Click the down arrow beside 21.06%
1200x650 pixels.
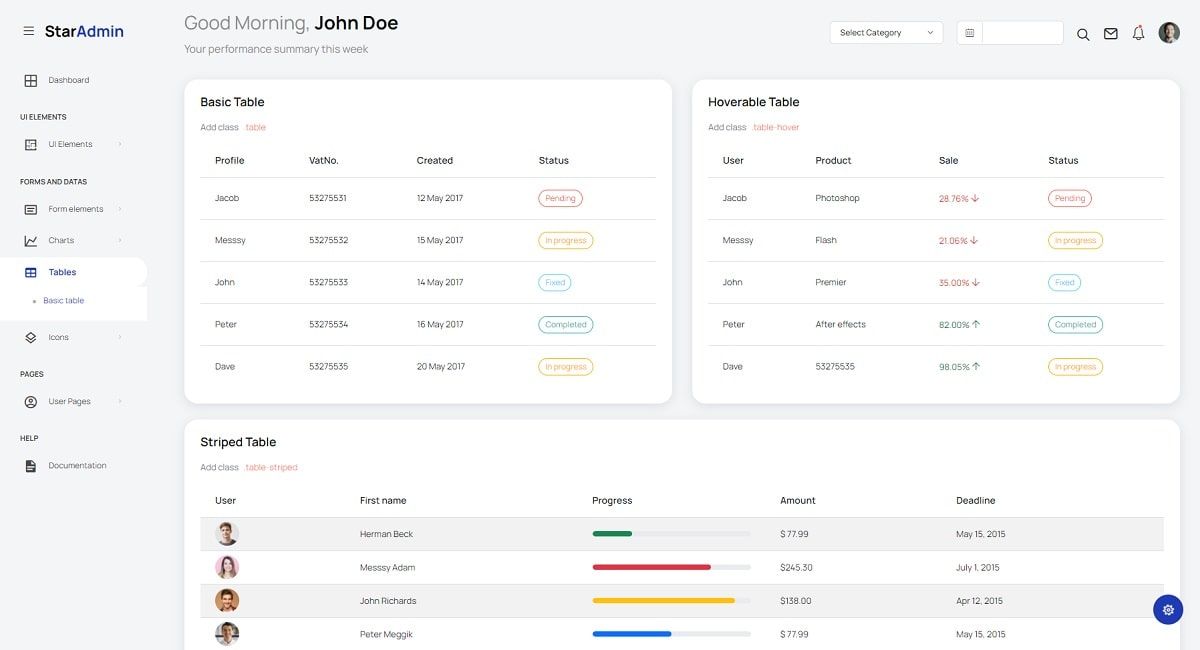(x=974, y=240)
